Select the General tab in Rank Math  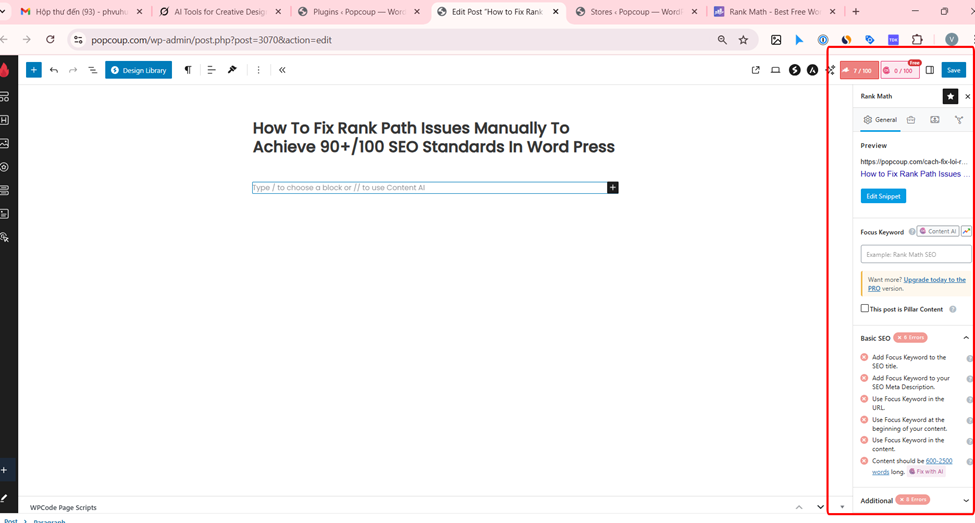880,120
